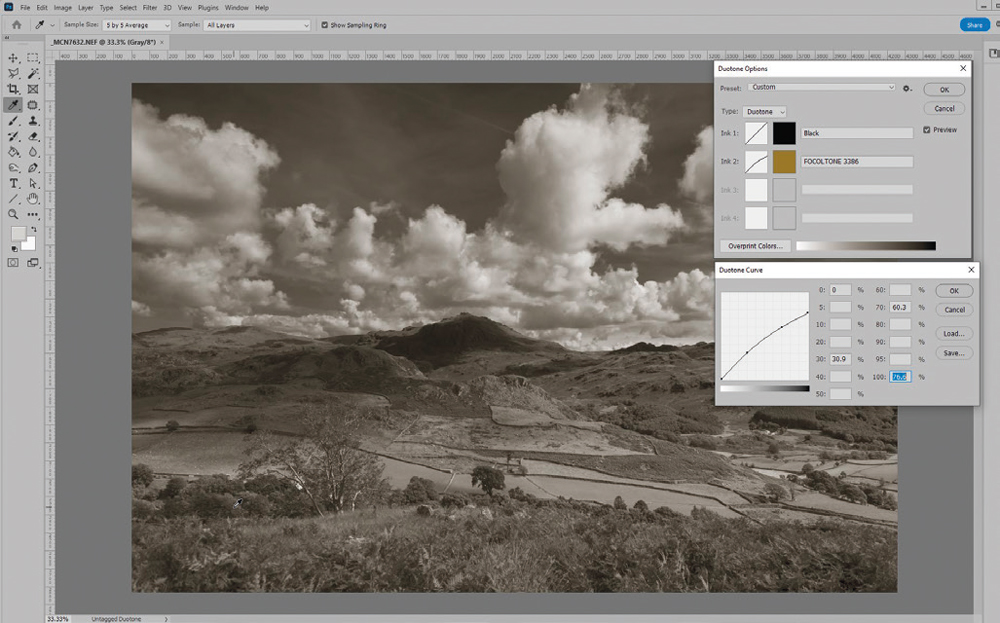Click the Overprint Colors button
Viewport: 1000px width, 623px height.
[755, 246]
